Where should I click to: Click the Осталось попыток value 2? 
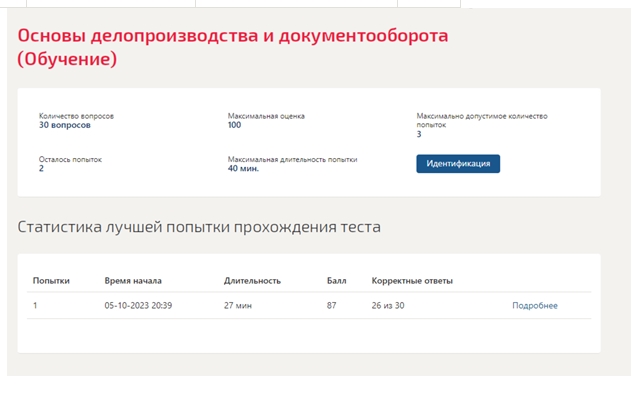(41, 169)
